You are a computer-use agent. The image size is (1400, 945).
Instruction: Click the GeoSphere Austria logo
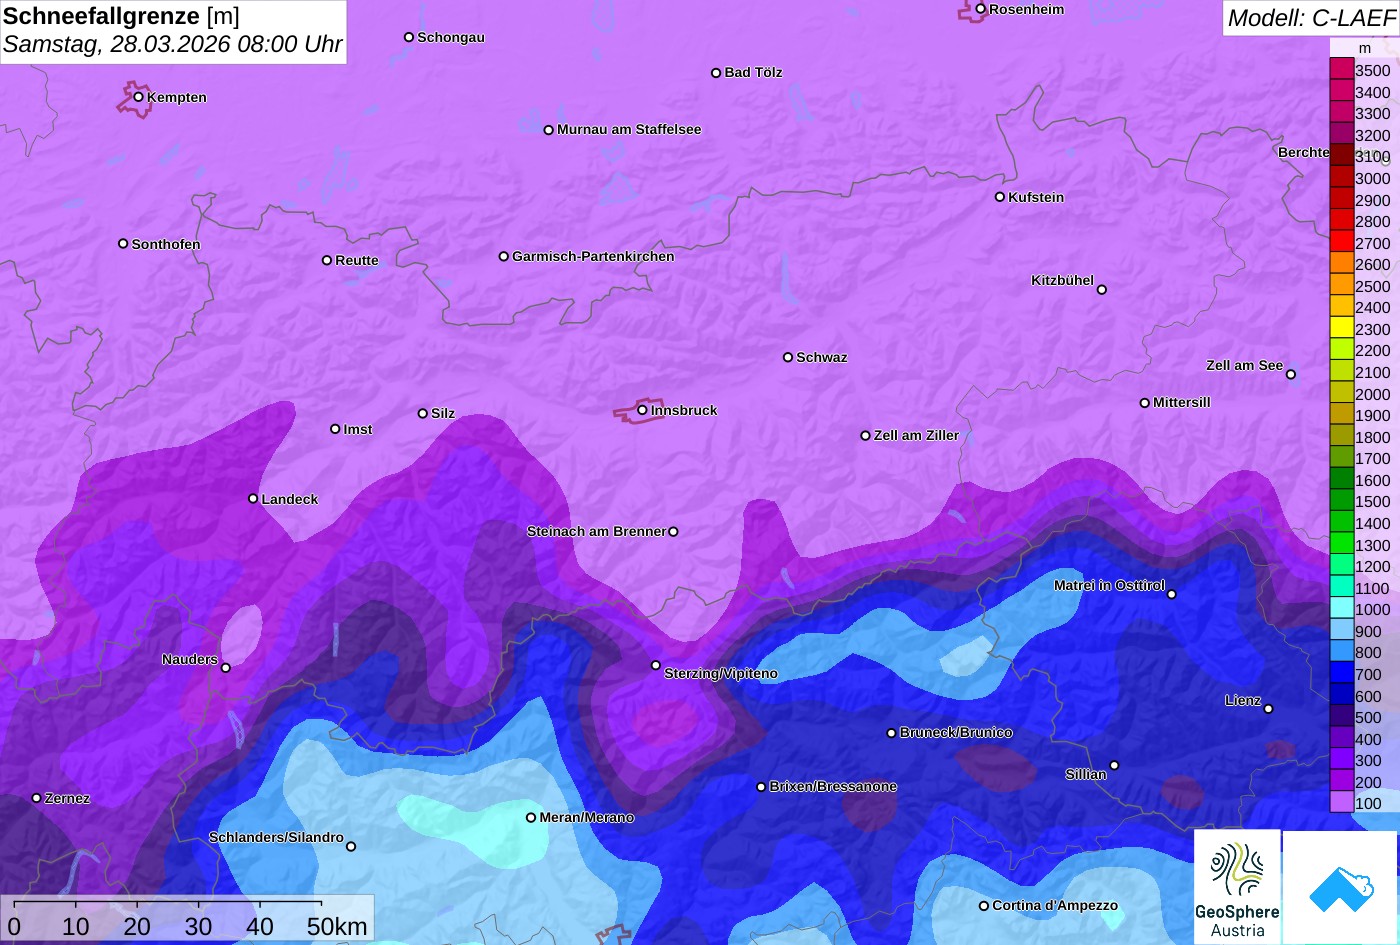pyautogui.click(x=1237, y=887)
